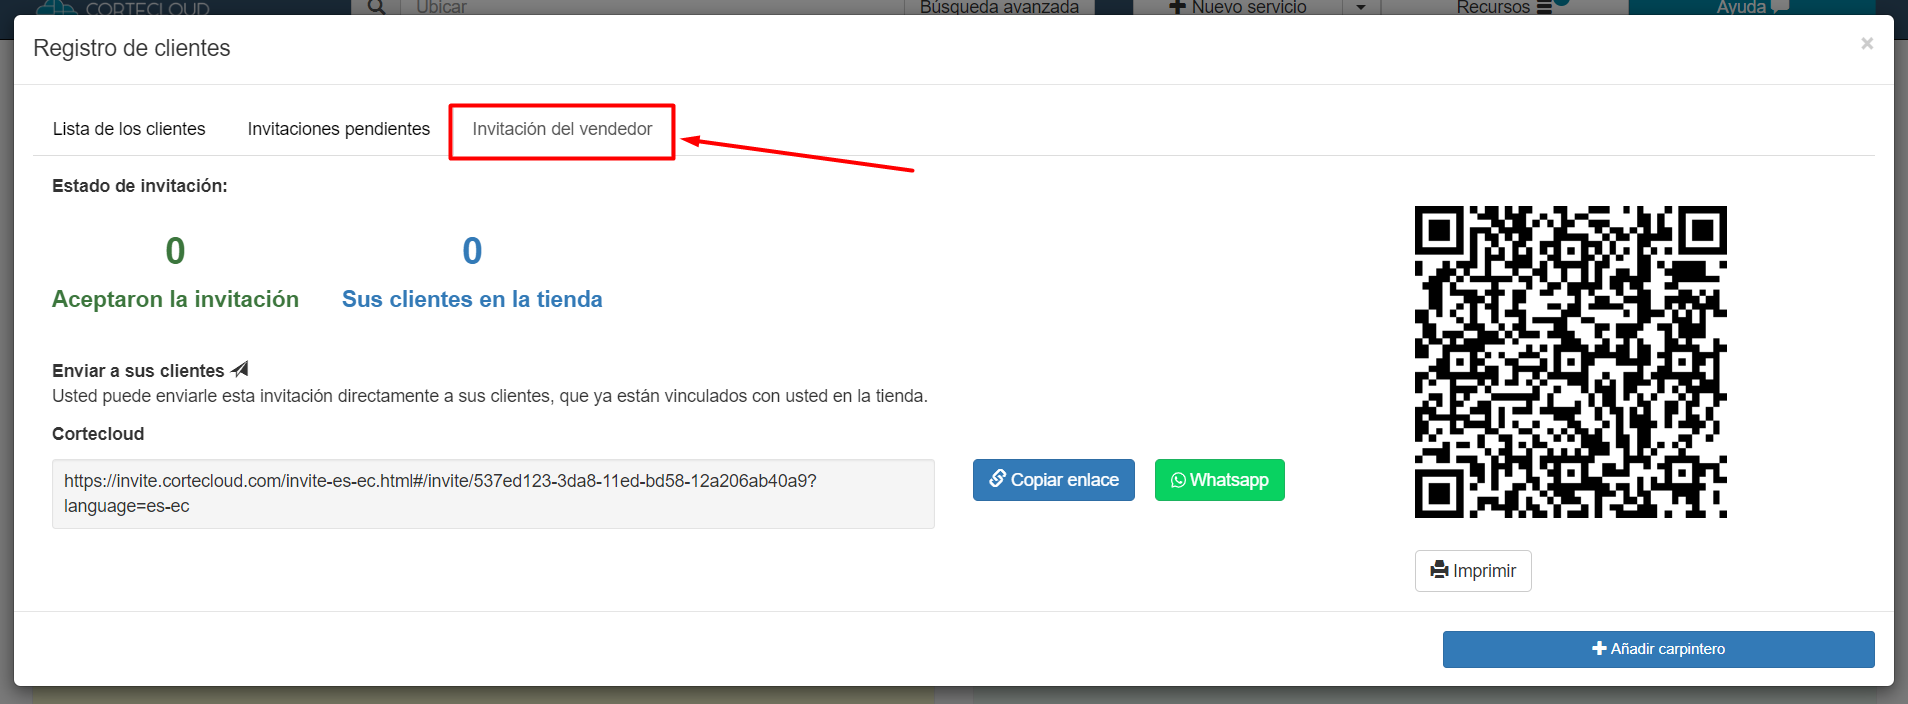The width and height of the screenshot is (1908, 704).
Task: Share invitation via Whatsapp button
Action: [1219, 480]
